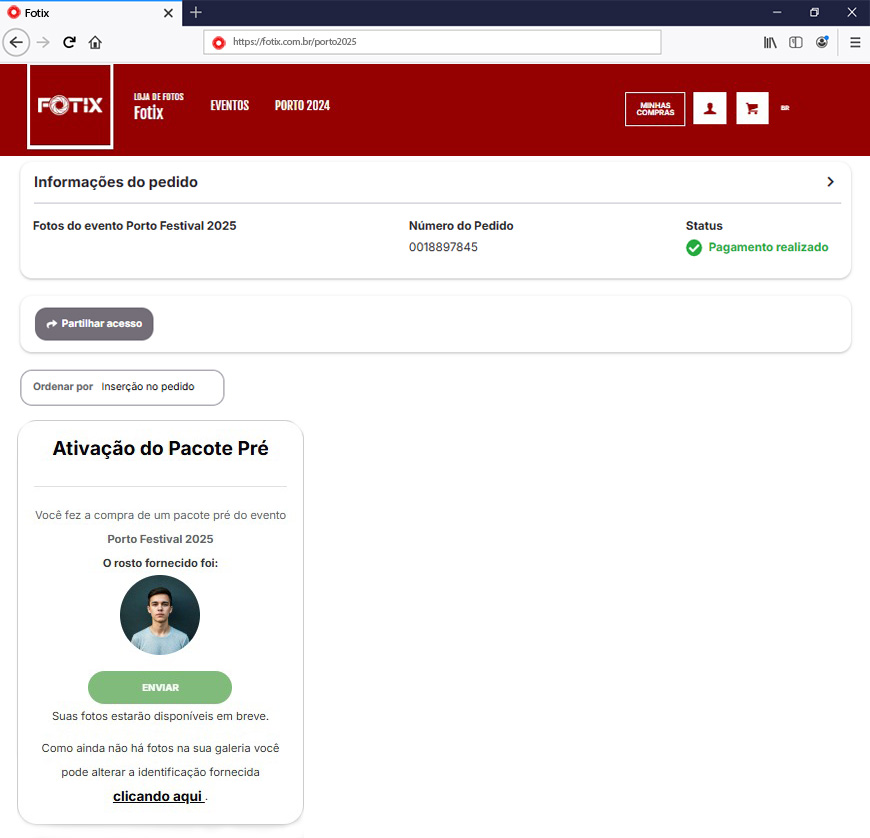Open the Ordenar por dropdown

pos(122,387)
